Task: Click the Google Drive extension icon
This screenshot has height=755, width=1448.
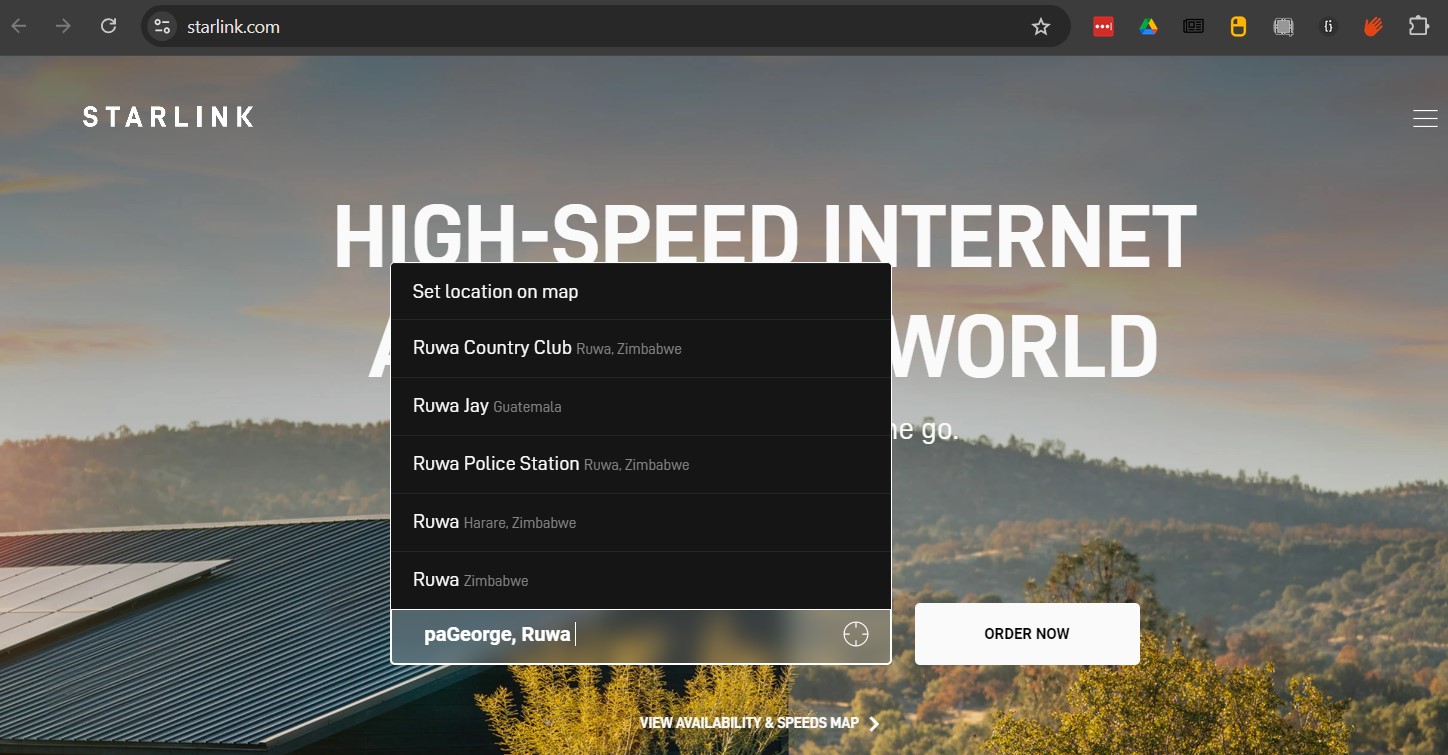Action: click(x=1148, y=26)
